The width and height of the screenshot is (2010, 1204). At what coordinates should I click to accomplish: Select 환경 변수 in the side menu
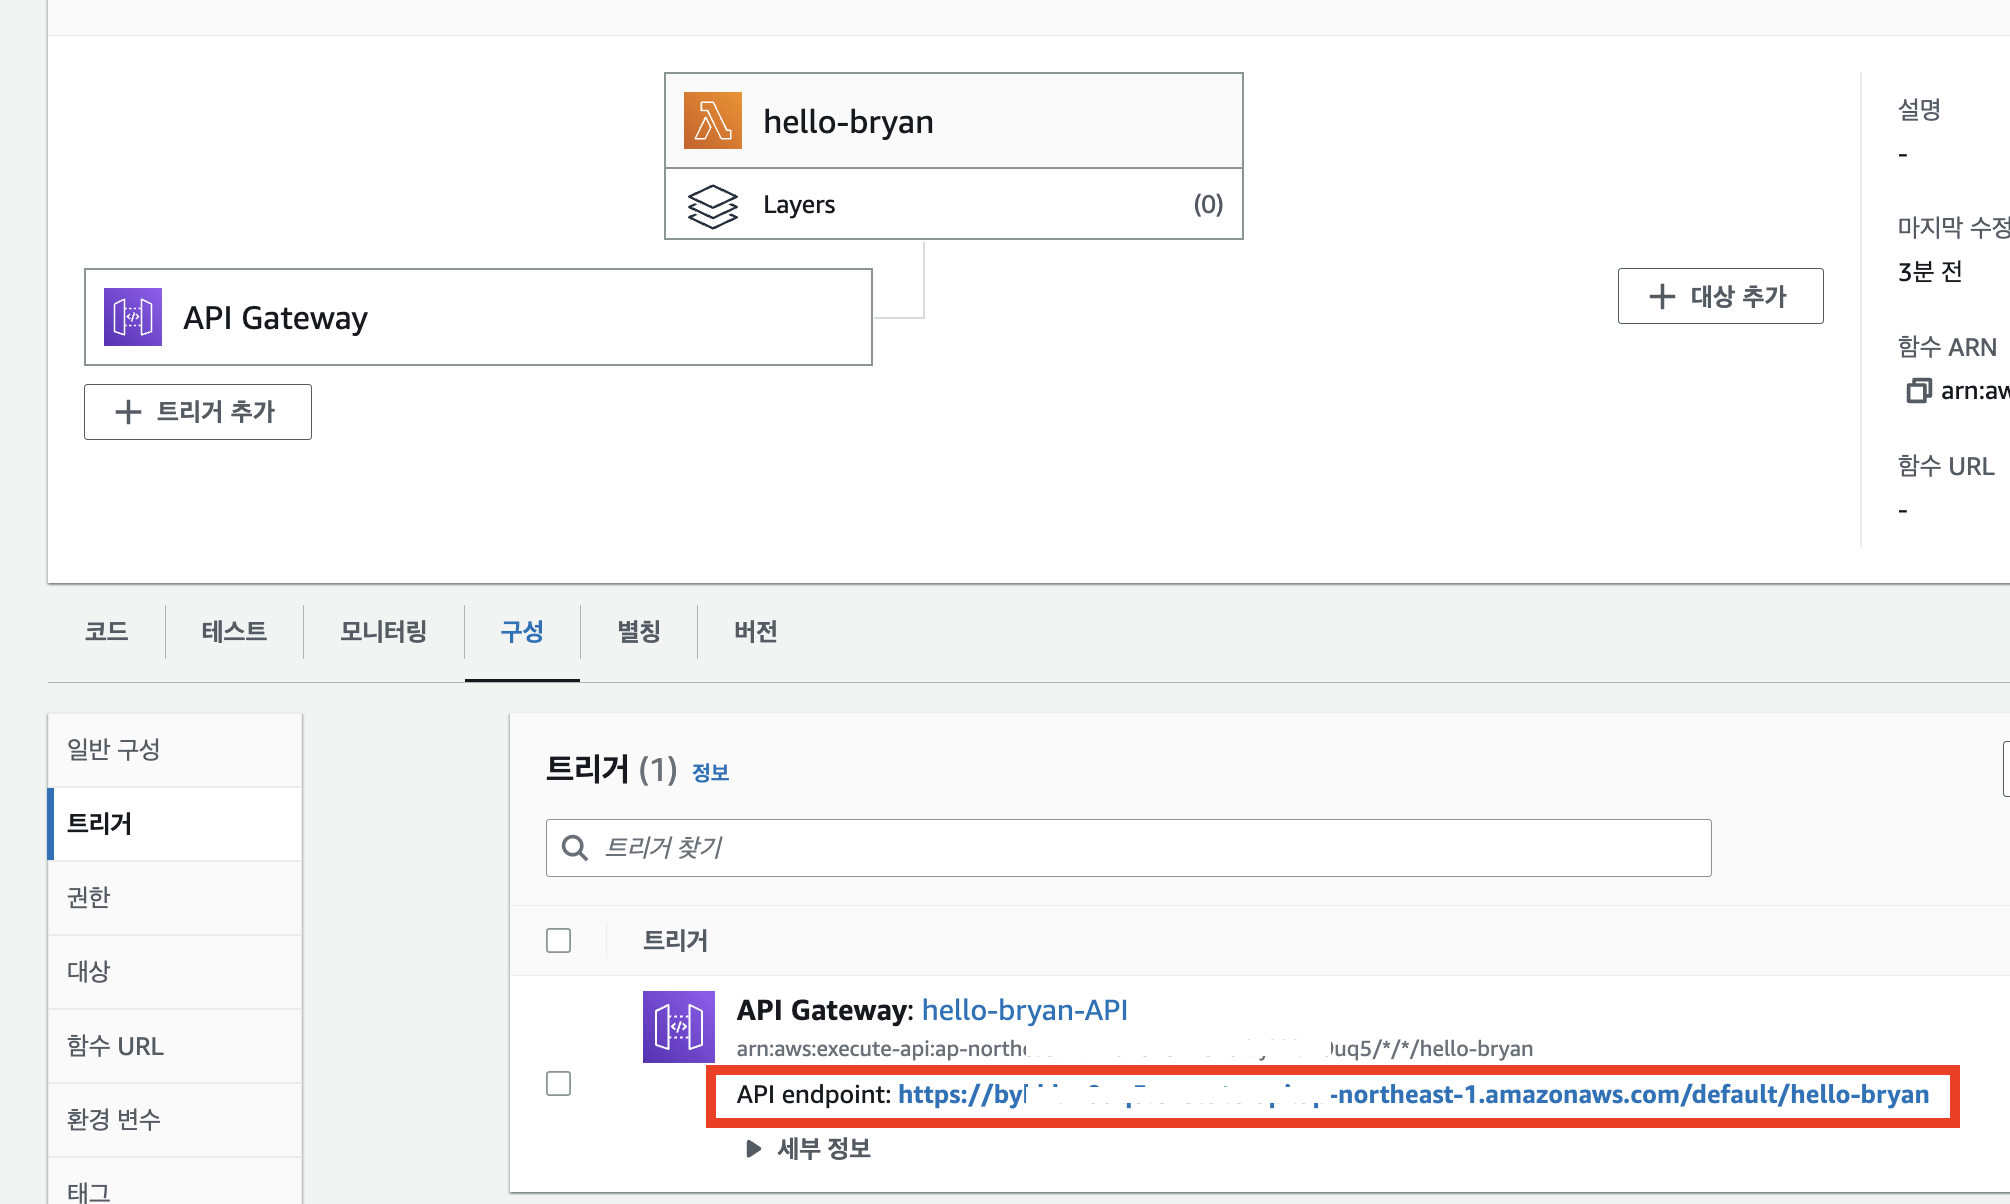point(114,1119)
